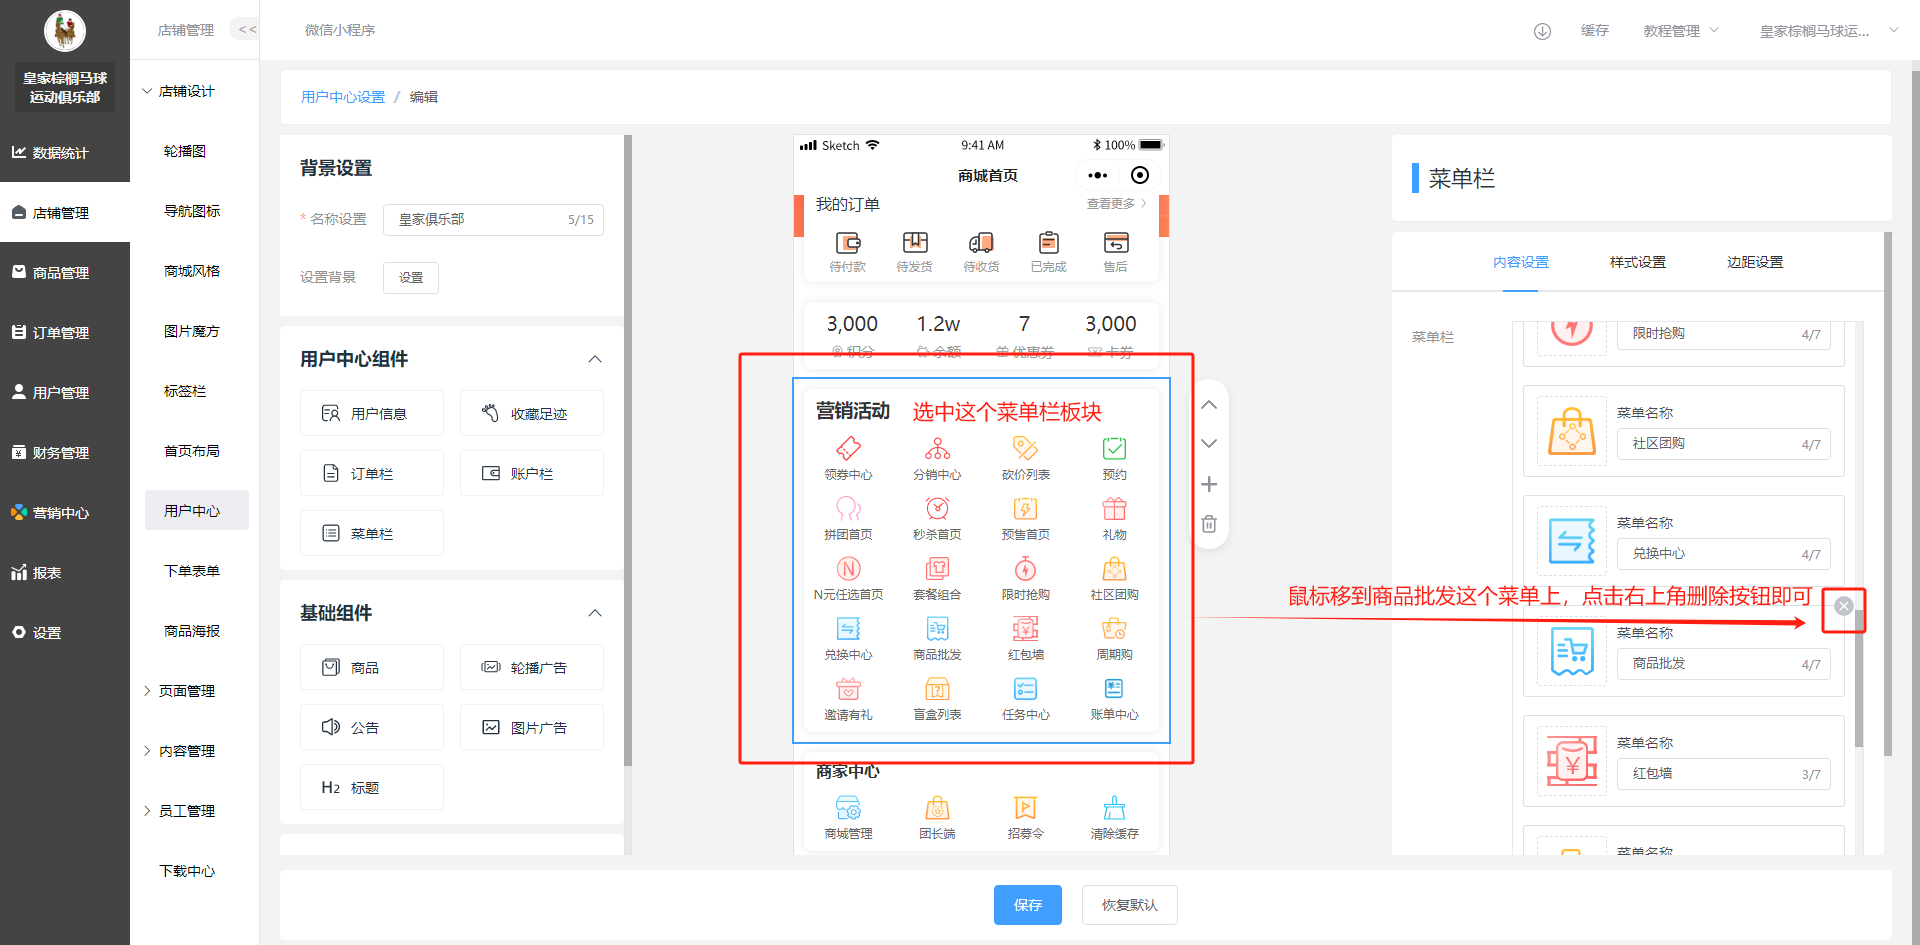
Task: Expand the 页面管理 tree item
Action: [x=147, y=691]
